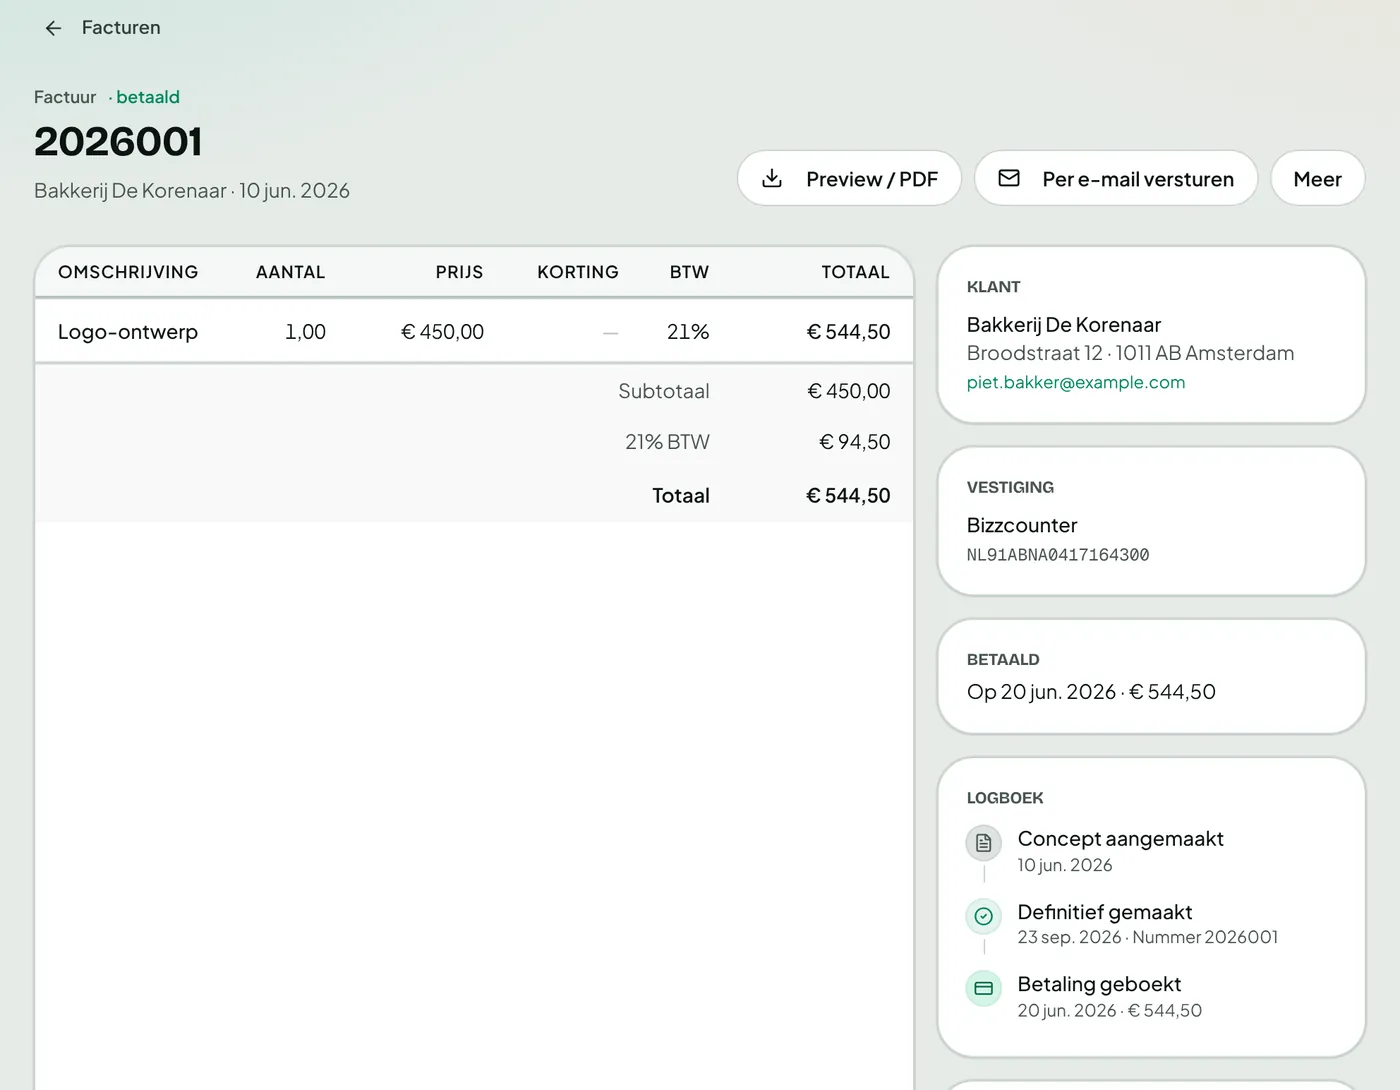This screenshot has height=1090, width=1400.
Task: Select the Logo-ontwerp invoice line
Action: (x=474, y=332)
